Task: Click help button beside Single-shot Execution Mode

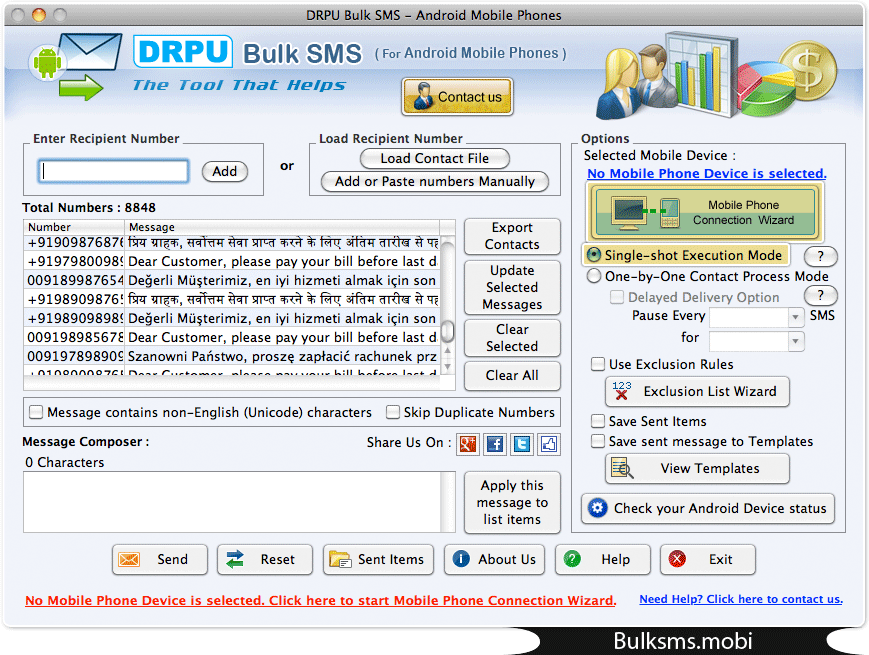Action: pos(820,255)
